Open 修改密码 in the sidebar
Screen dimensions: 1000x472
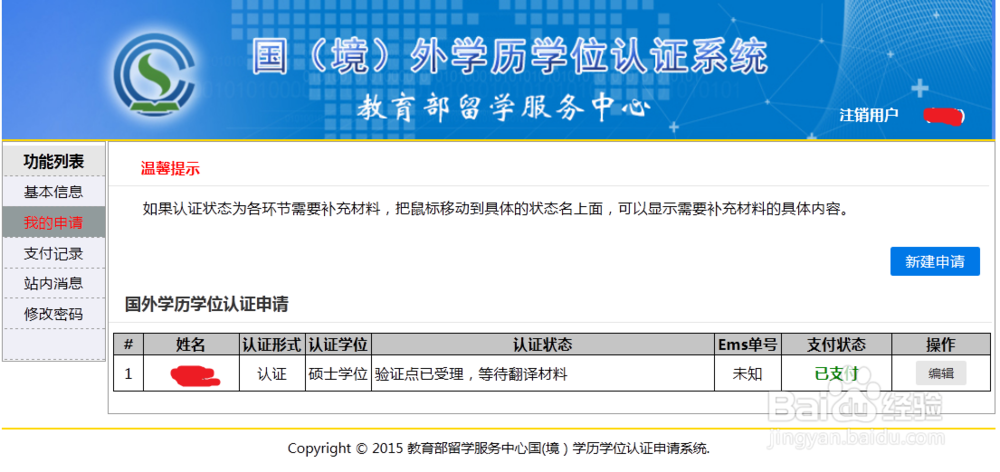[54, 314]
